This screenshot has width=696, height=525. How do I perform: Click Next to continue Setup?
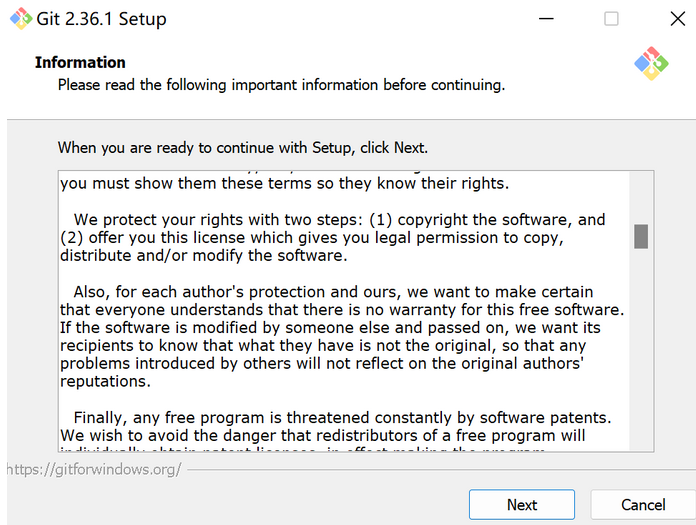(522, 505)
